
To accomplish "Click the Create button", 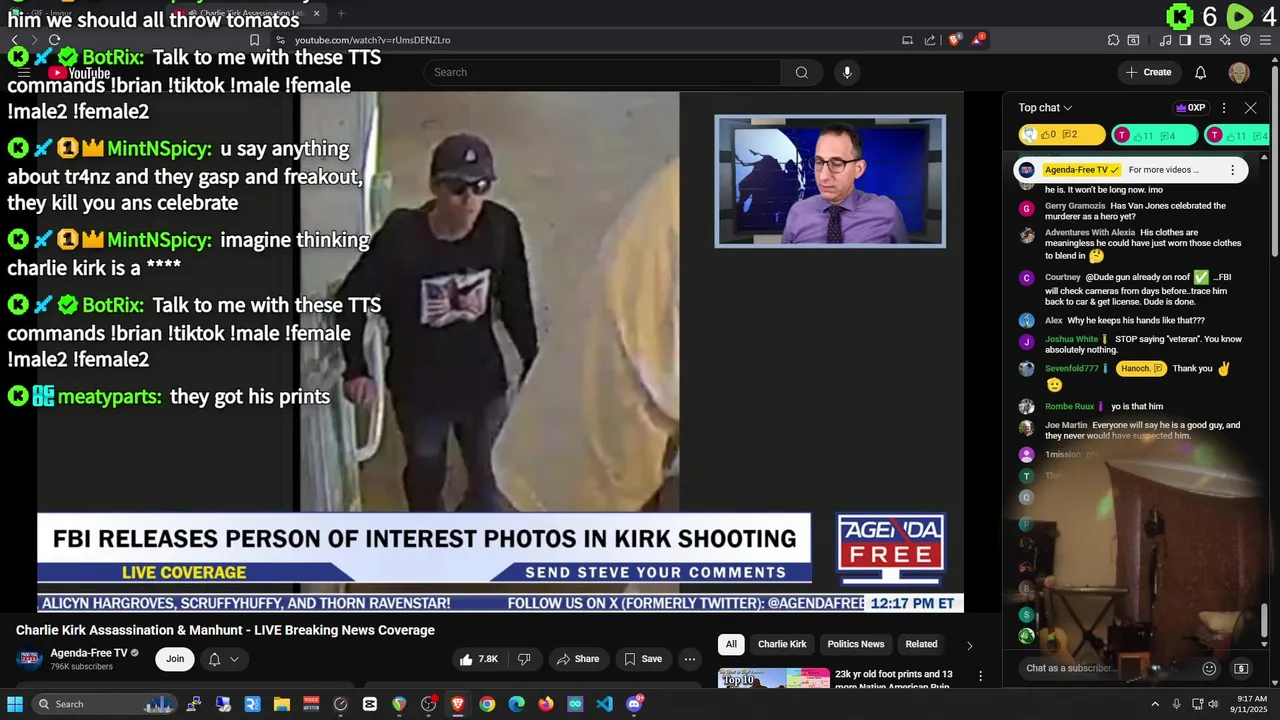I will [x=1148, y=72].
